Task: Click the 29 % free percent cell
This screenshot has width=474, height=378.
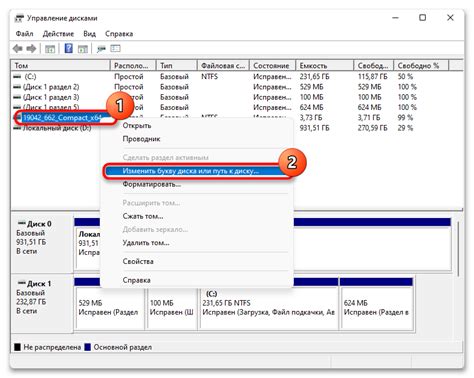Action: click(405, 128)
